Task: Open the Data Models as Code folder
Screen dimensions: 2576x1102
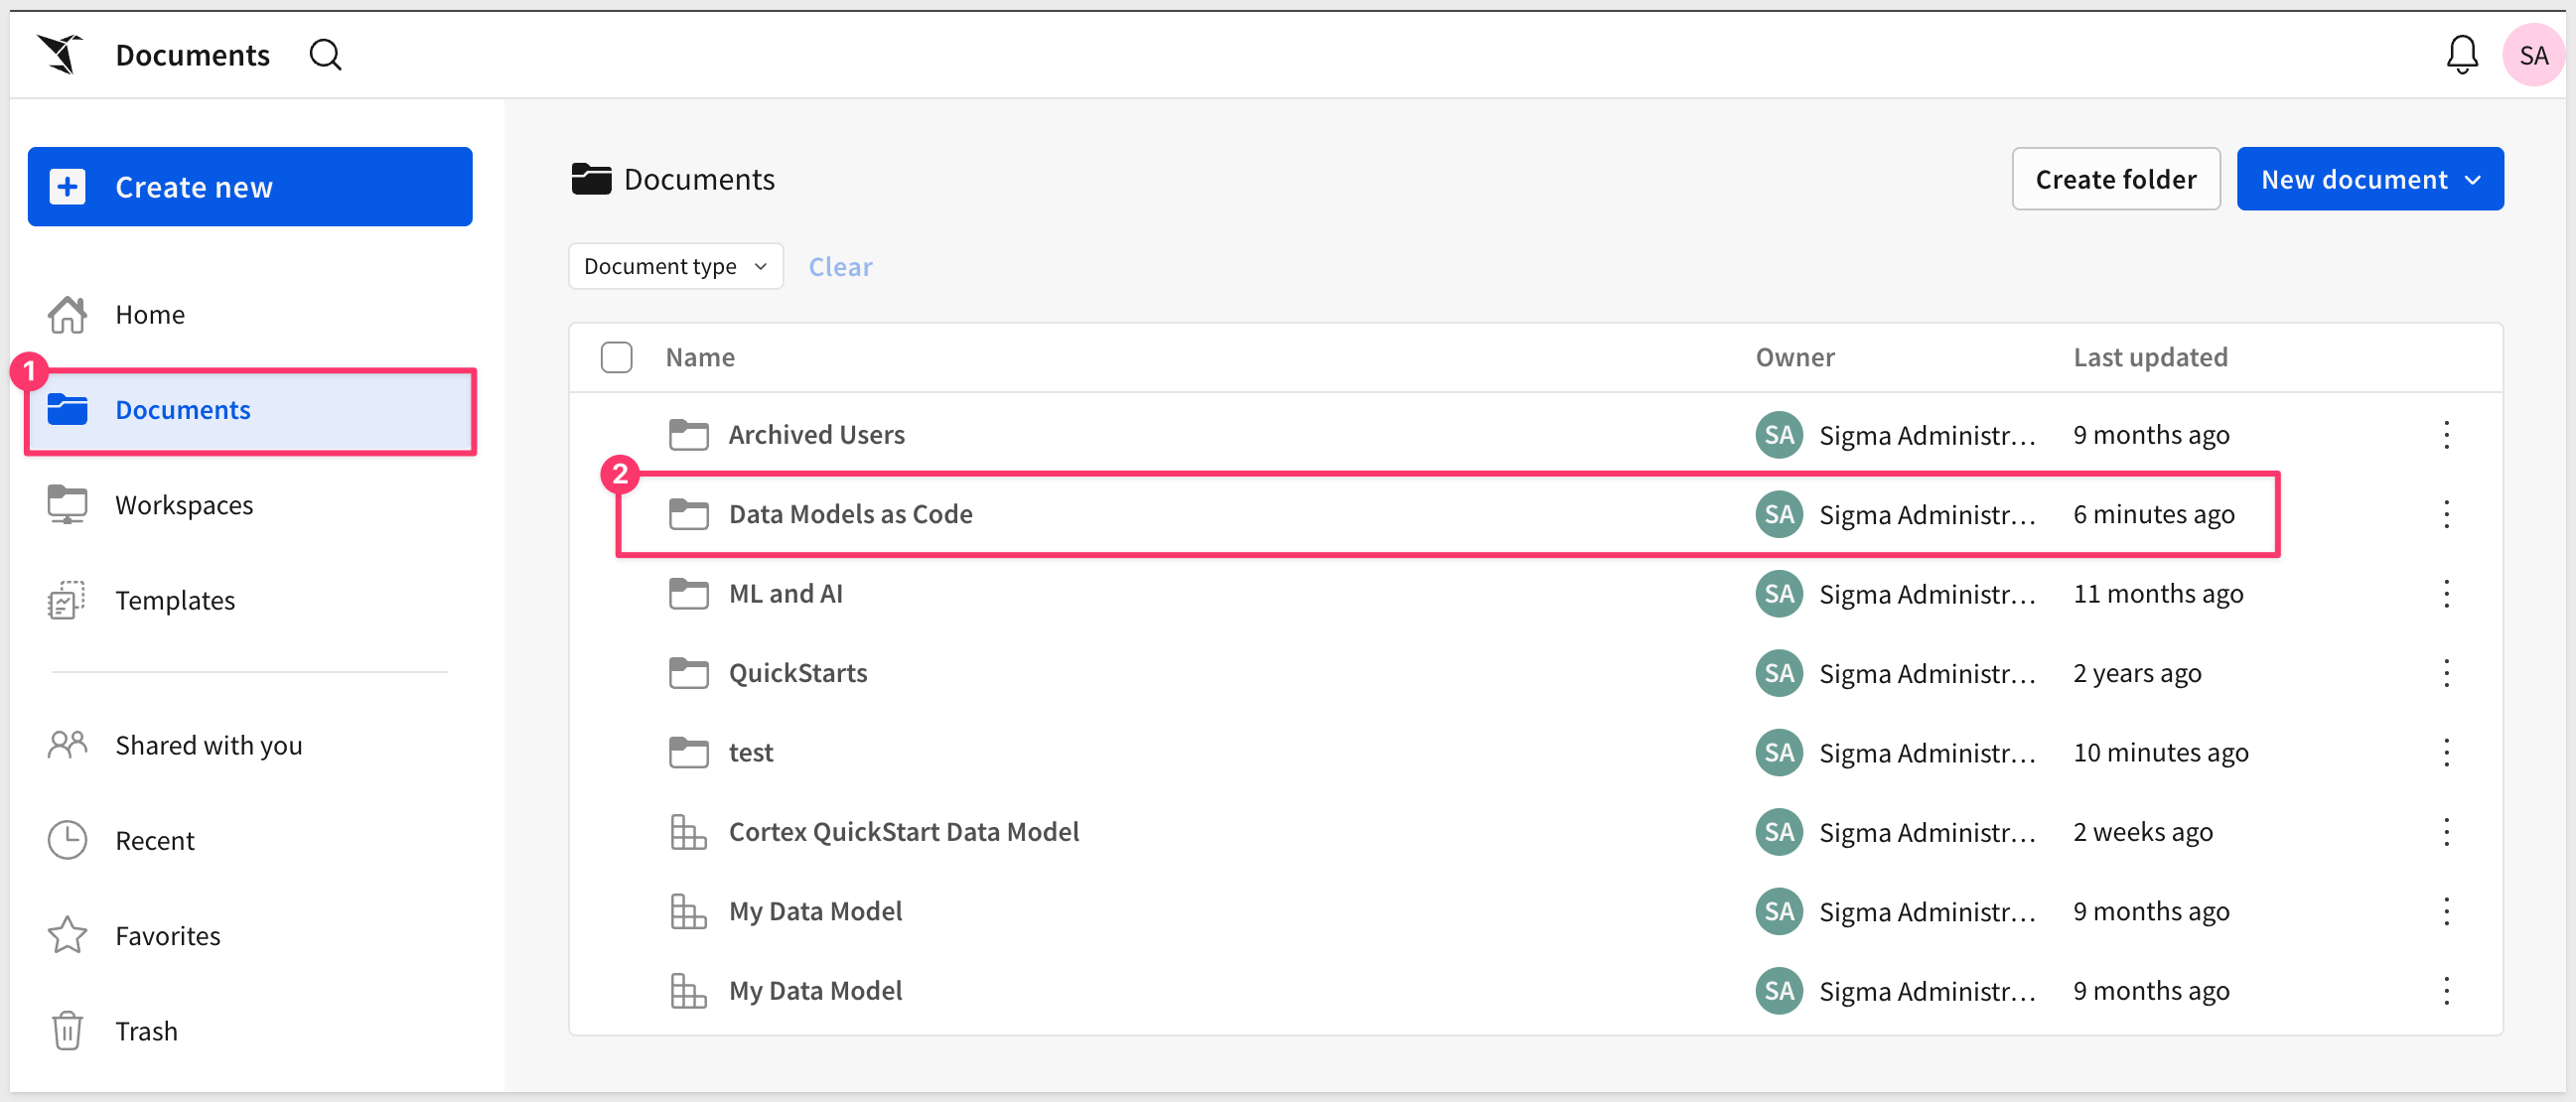Action: tap(850, 514)
